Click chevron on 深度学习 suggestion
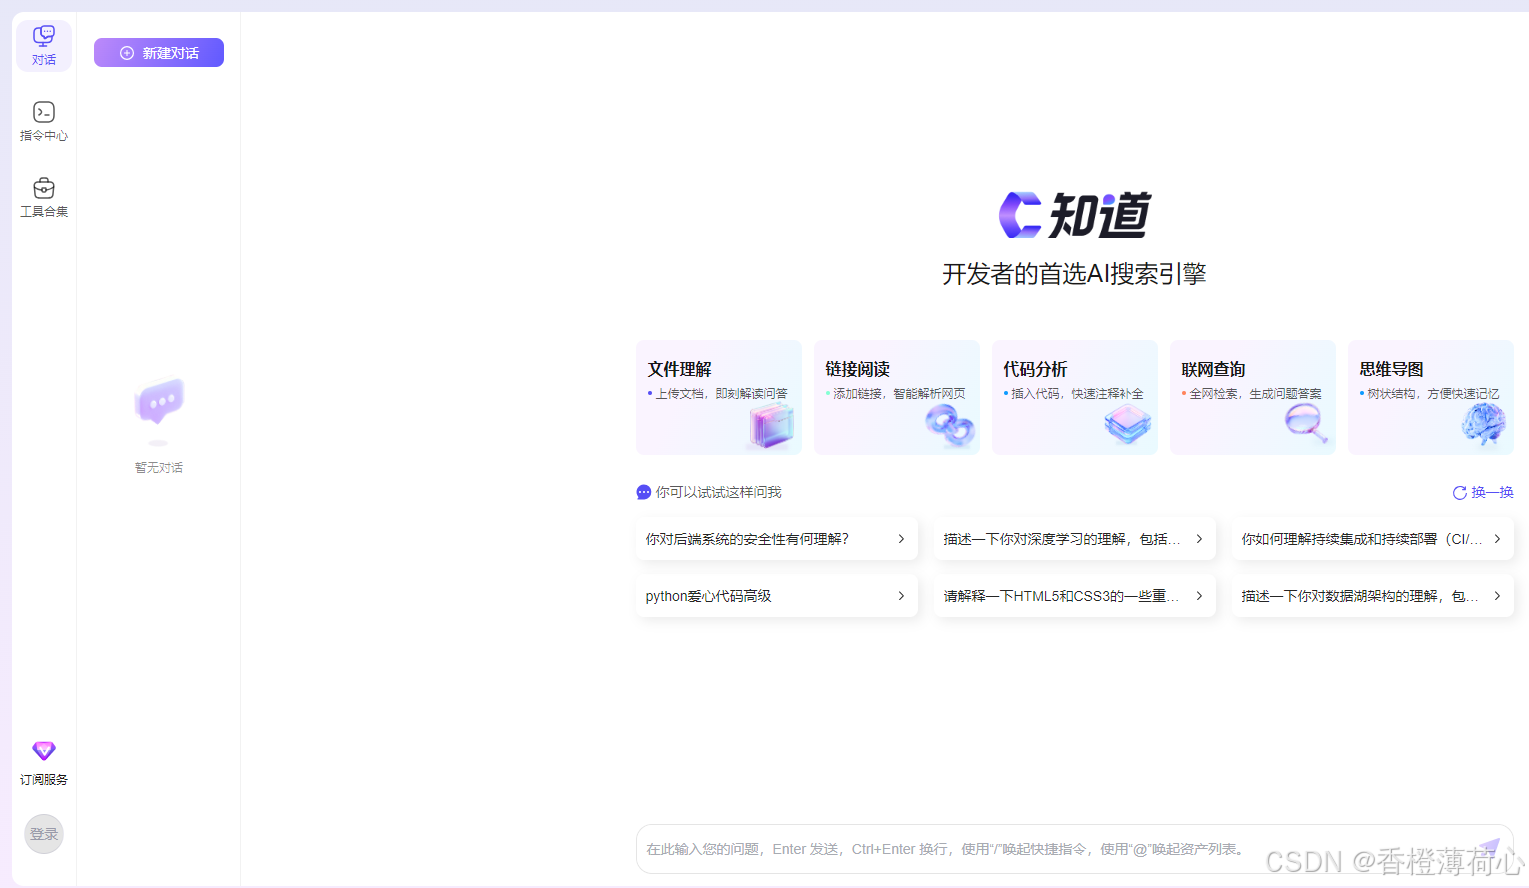Image resolution: width=1529 pixels, height=888 pixels. pyautogui.click(x=1199, y=539)
